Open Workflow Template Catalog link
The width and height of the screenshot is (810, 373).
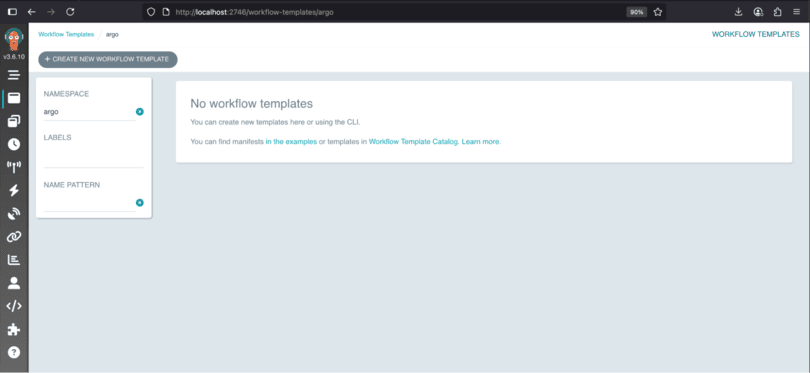(x=413, y=142)
